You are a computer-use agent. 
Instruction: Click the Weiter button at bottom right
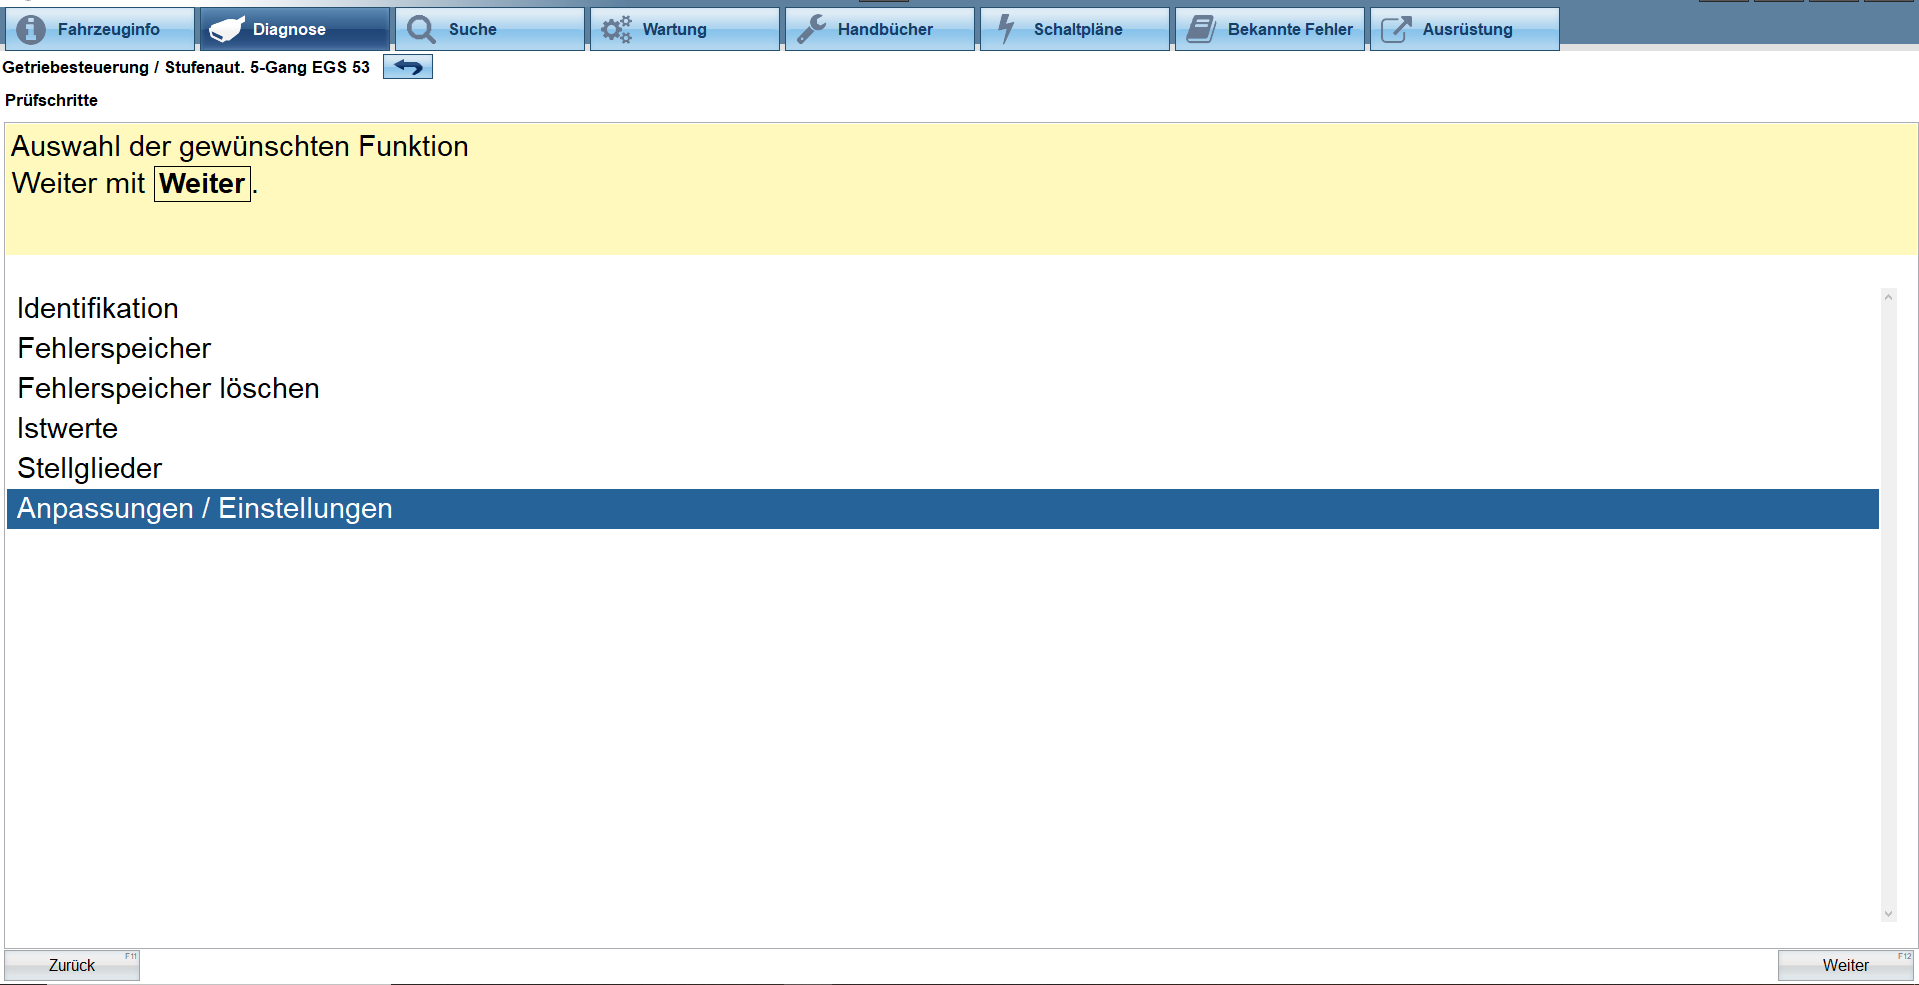1845,965
